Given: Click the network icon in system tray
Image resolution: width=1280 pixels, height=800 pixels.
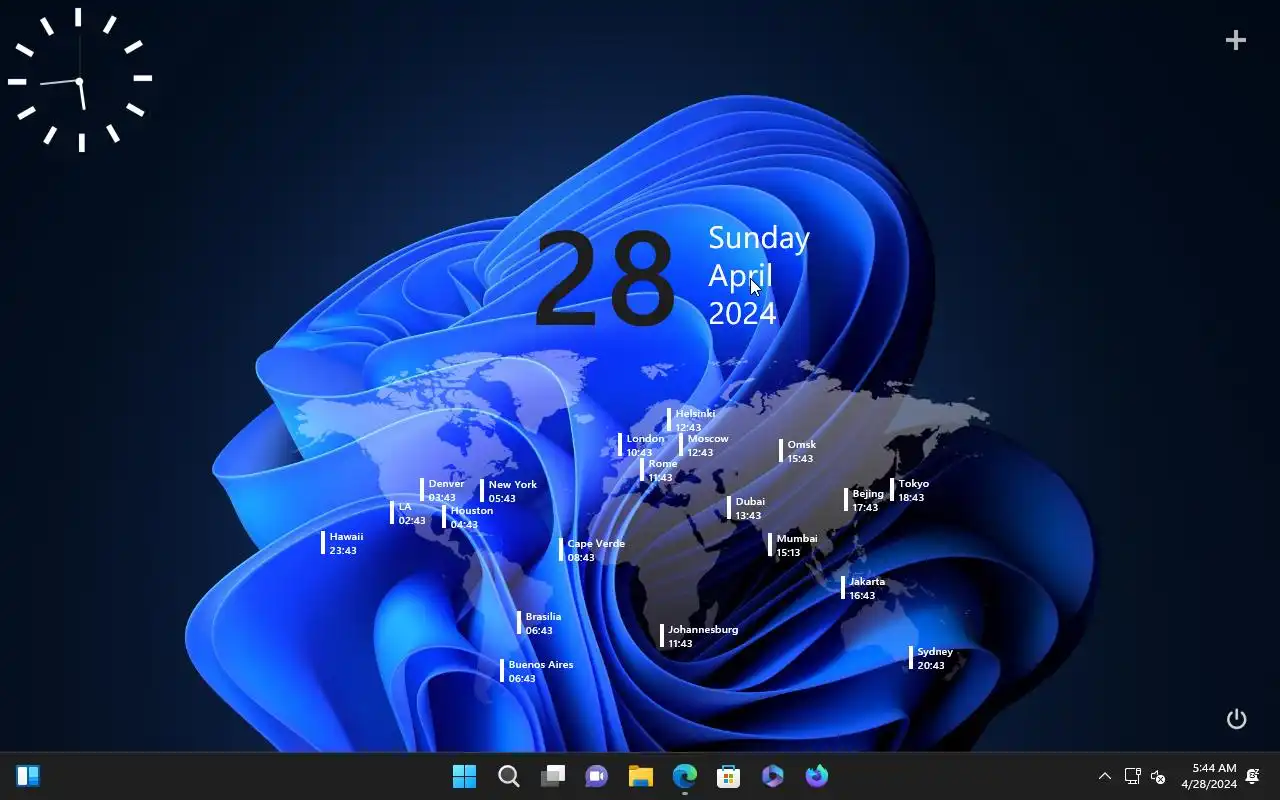Looking at the screenshot, I should (1132, 776).
